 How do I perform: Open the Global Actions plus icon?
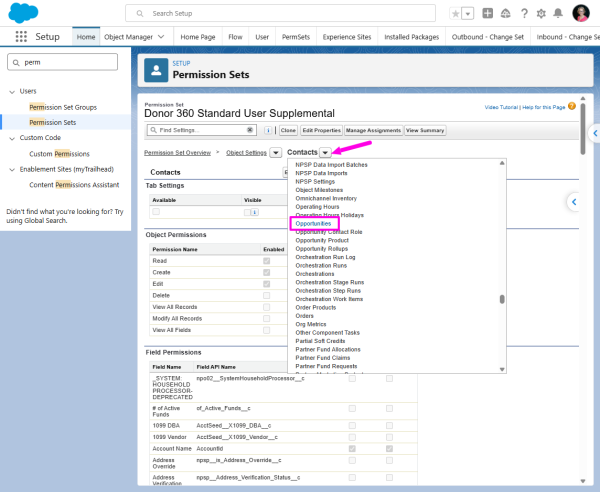(x=488, y=13)
